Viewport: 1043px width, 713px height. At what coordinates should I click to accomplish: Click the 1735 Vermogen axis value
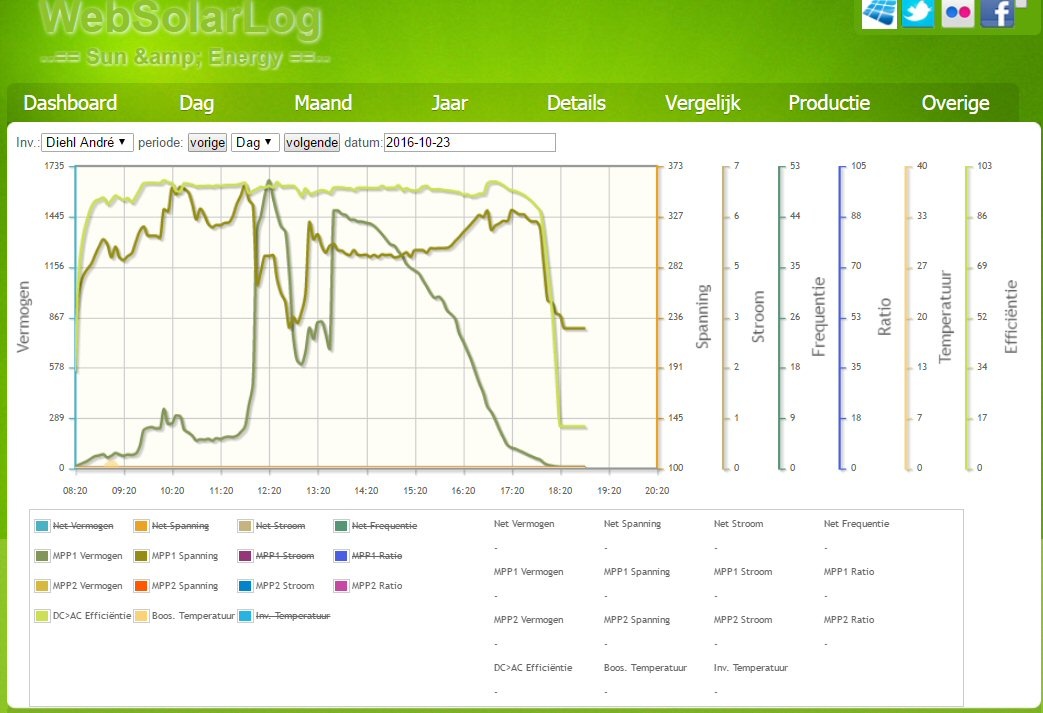coord(55,166)
